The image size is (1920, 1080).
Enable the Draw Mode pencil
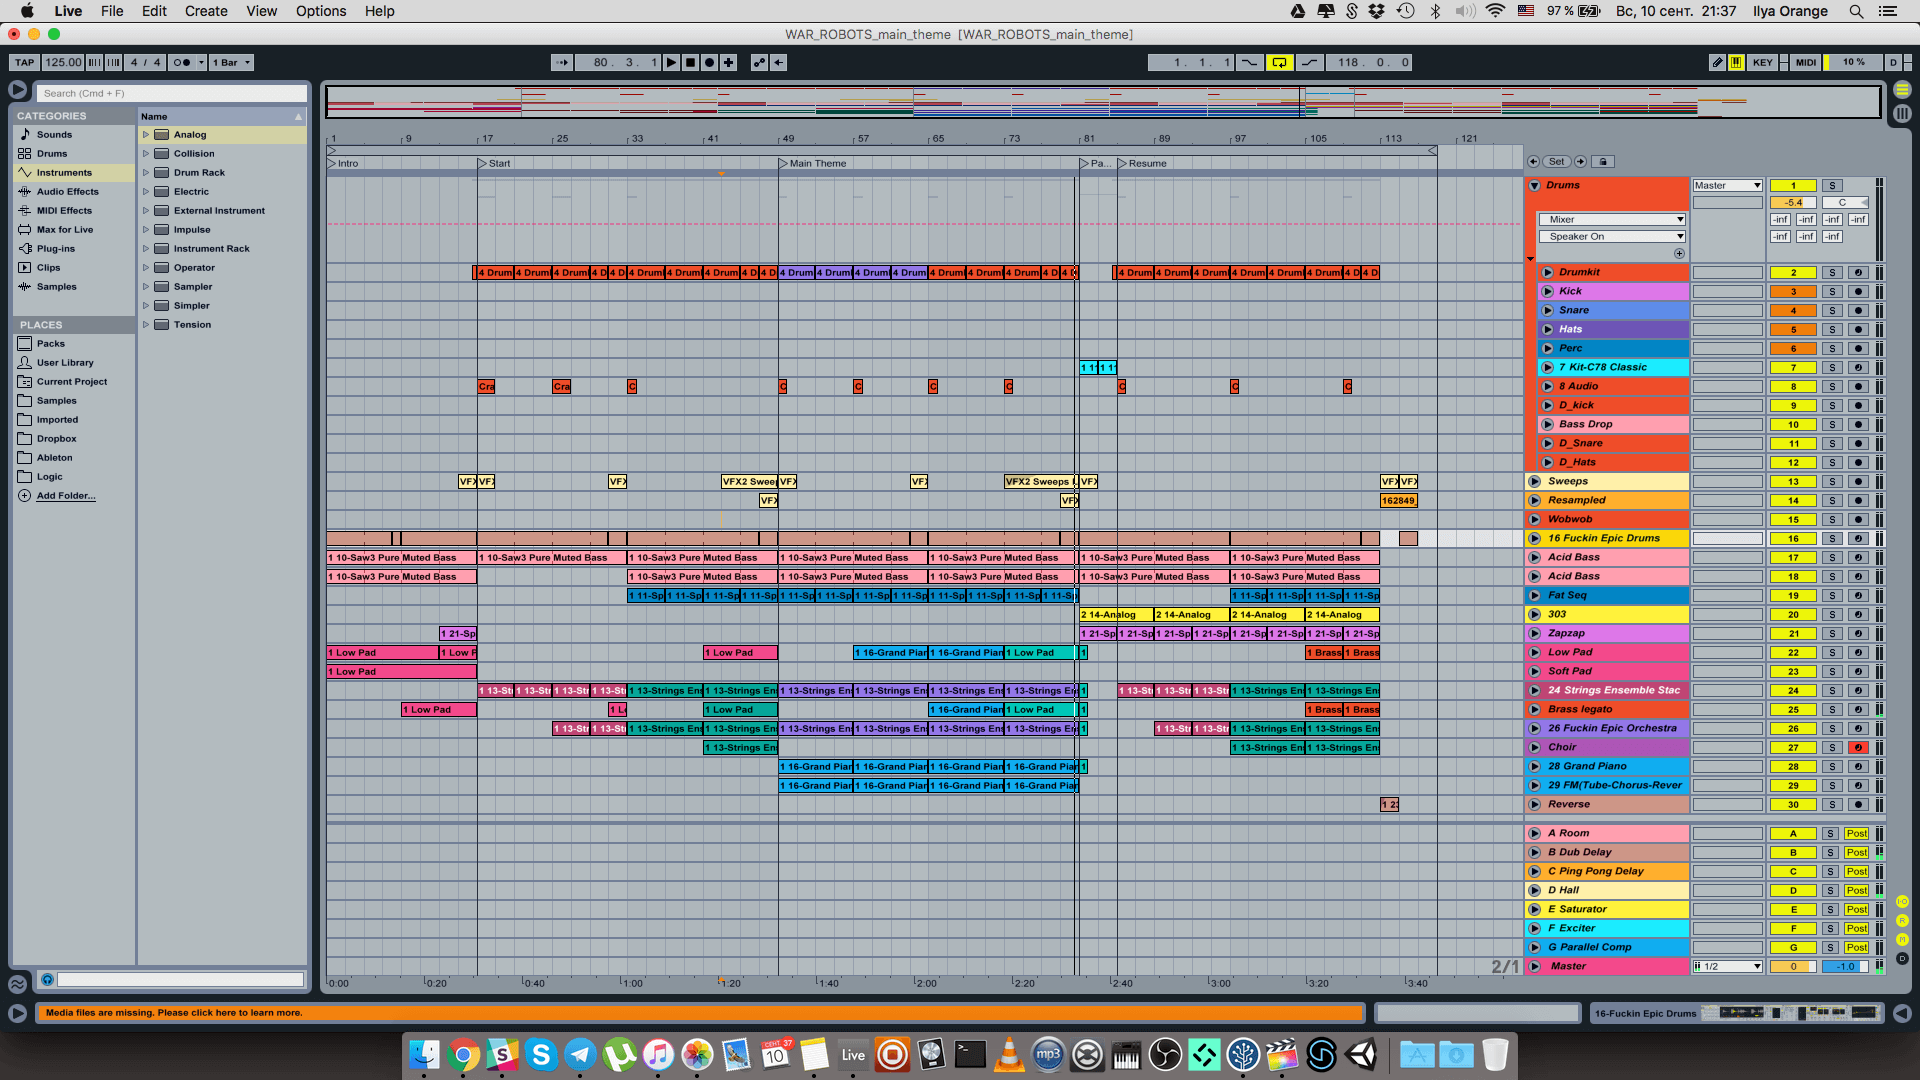[x=1717, y=62]
